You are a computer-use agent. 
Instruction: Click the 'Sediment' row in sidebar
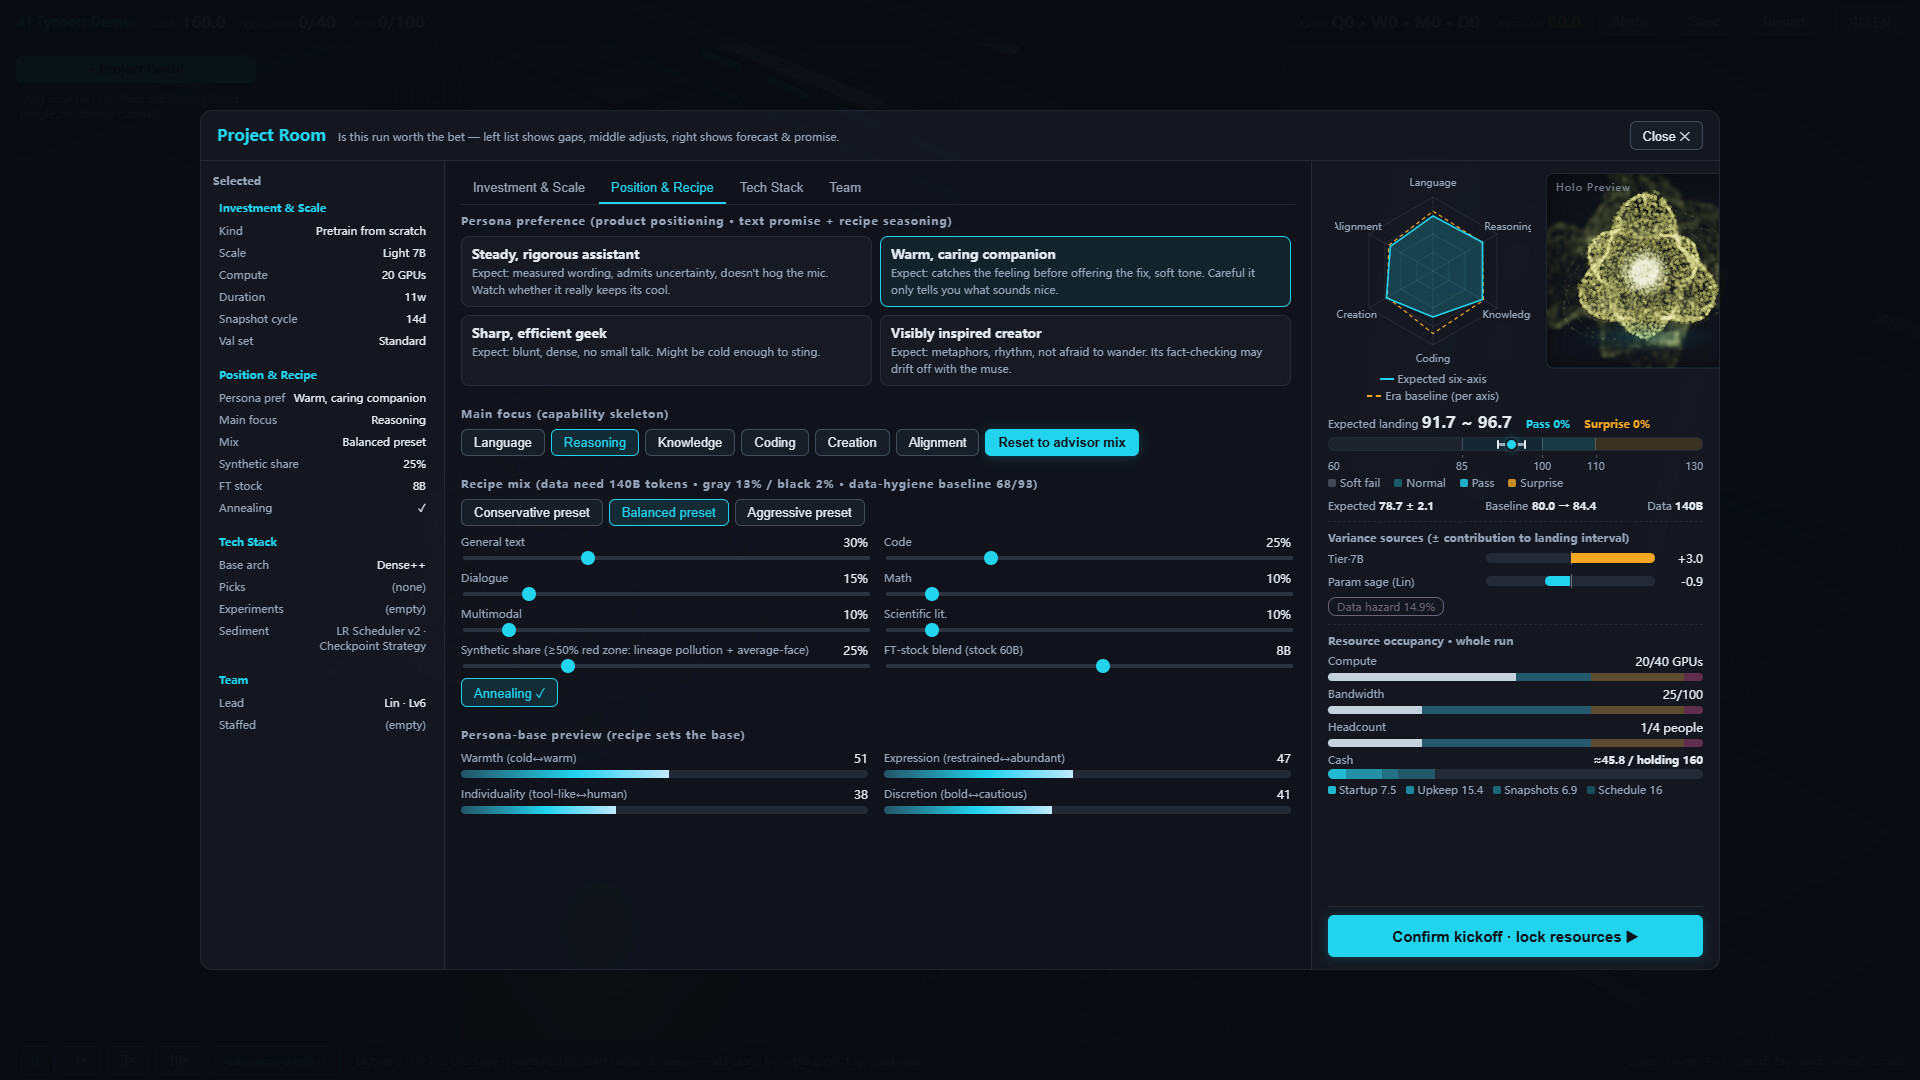coord(322,638)
